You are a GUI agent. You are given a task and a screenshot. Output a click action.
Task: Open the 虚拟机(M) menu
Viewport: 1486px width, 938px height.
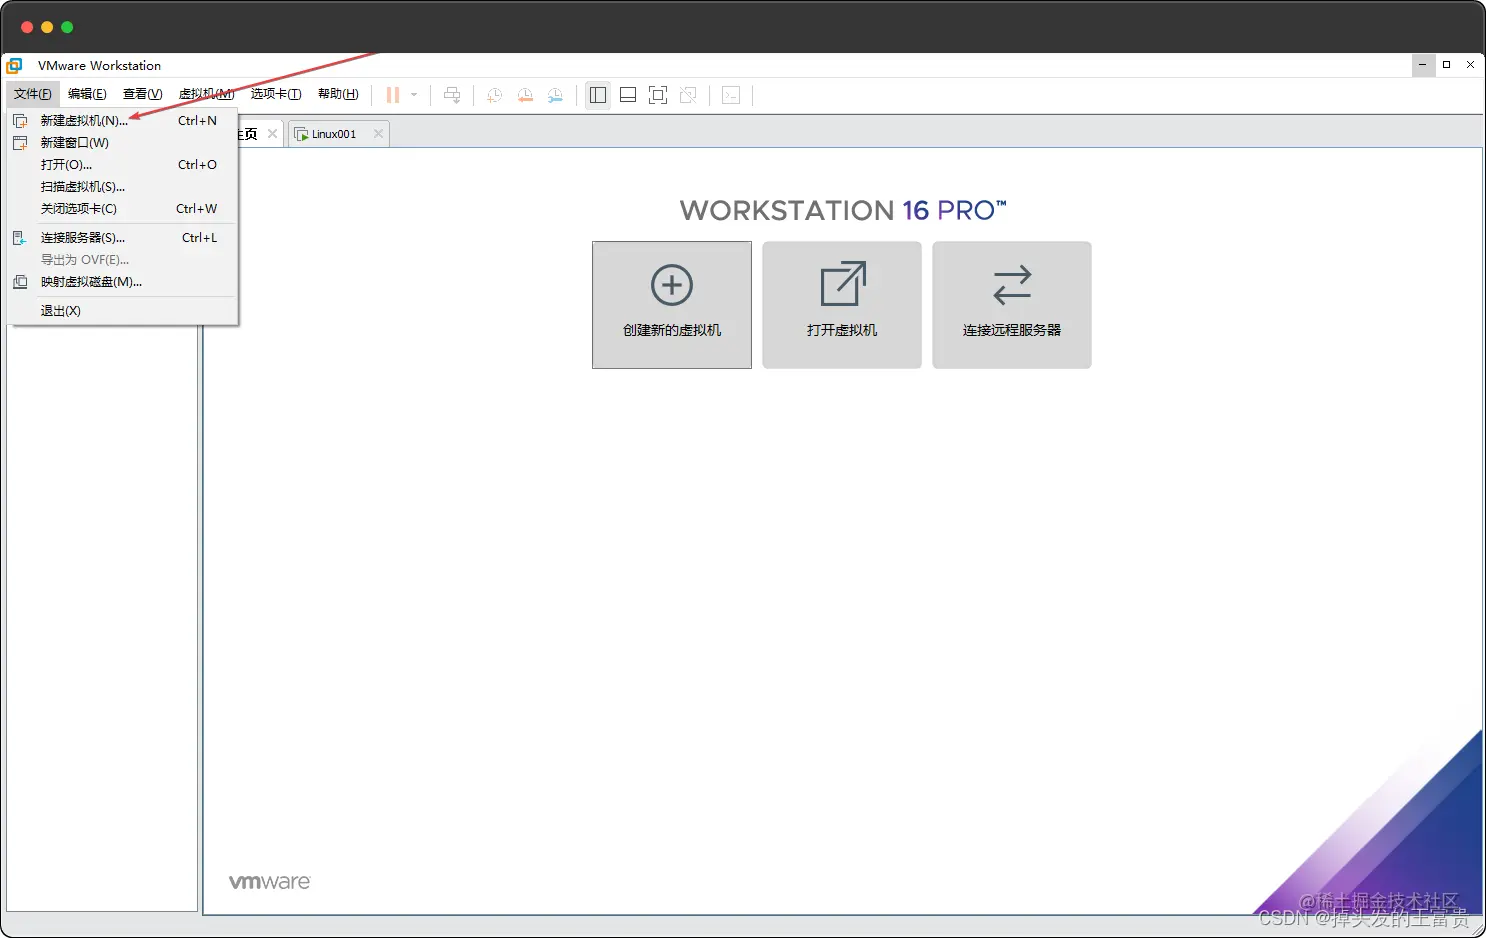tap(206, 94)
